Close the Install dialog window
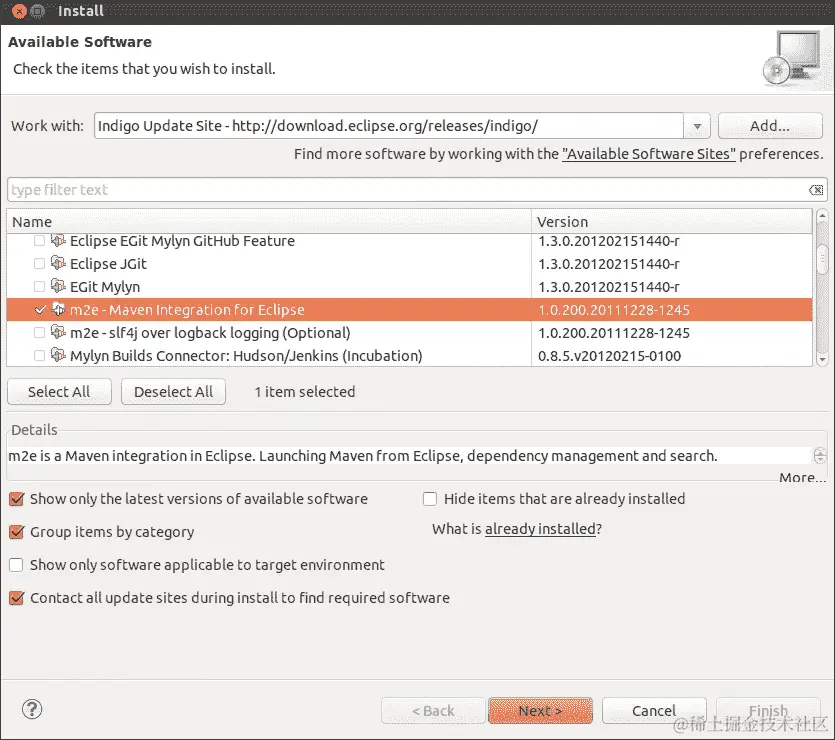This screenshot has width=835, height=740. (x=19, y=11)
